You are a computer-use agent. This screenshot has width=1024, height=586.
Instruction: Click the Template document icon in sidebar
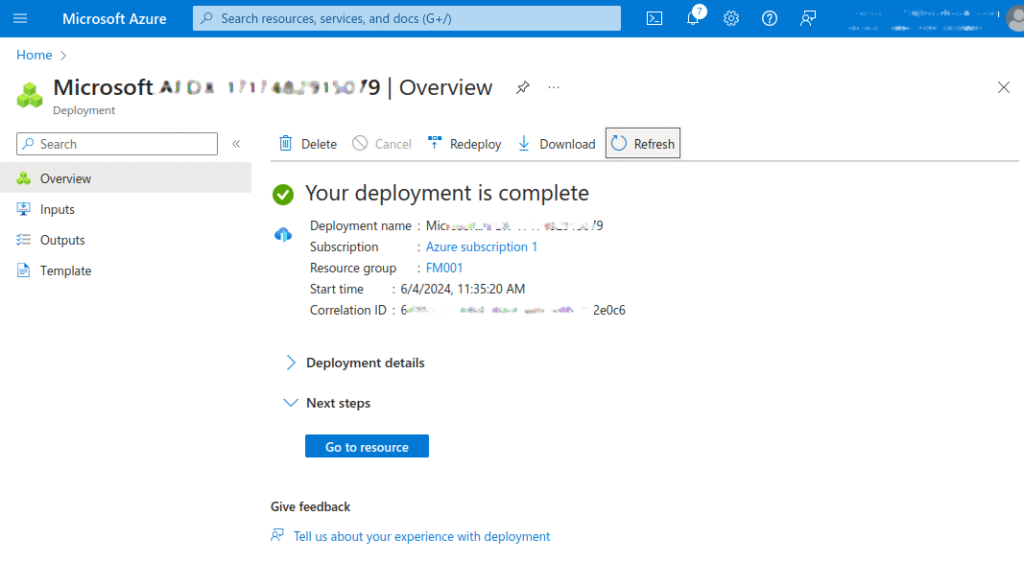24,270
